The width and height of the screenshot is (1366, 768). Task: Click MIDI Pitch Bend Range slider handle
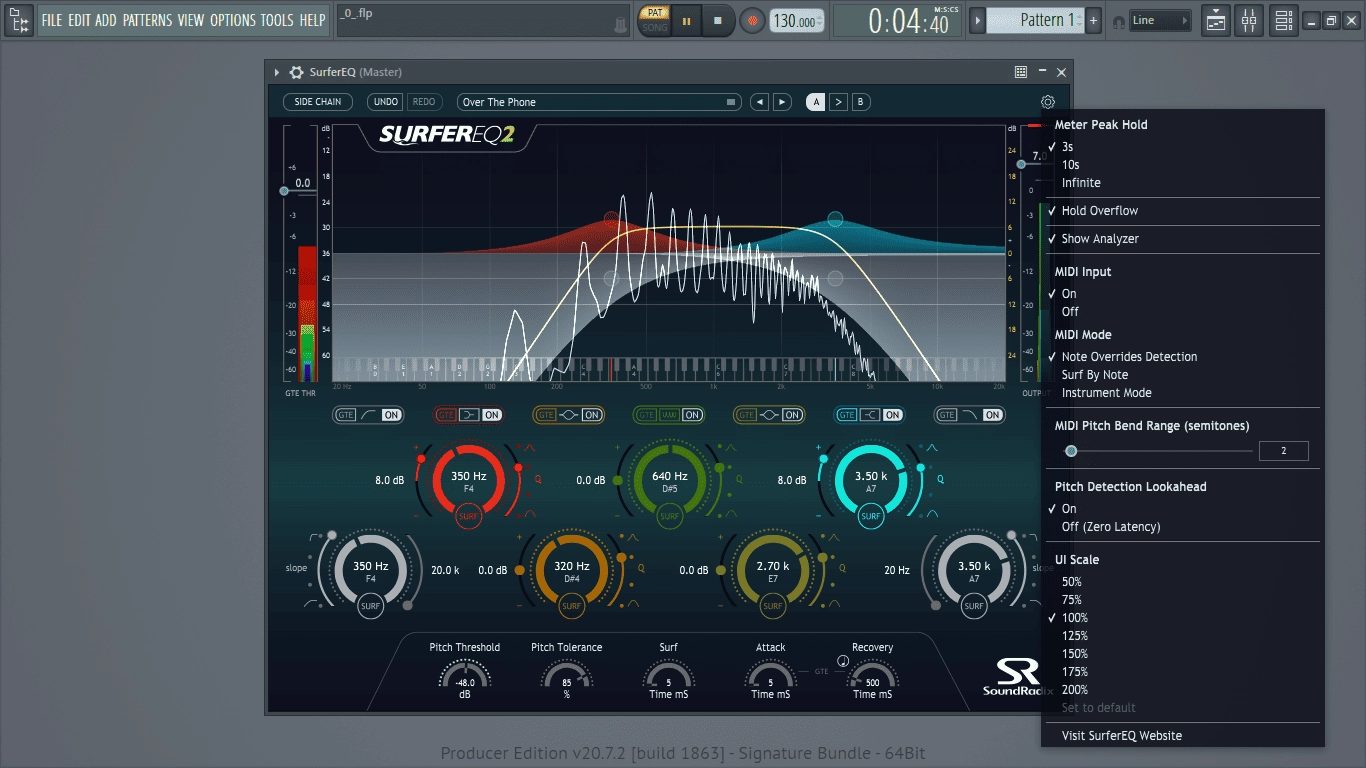point(1071,451)
